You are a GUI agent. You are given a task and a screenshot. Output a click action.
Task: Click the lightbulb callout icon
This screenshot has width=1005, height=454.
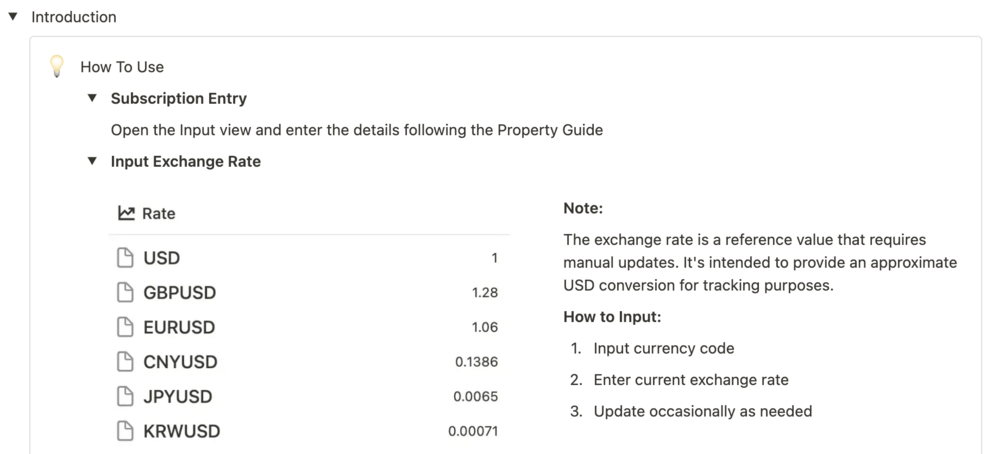click(57, 67)
